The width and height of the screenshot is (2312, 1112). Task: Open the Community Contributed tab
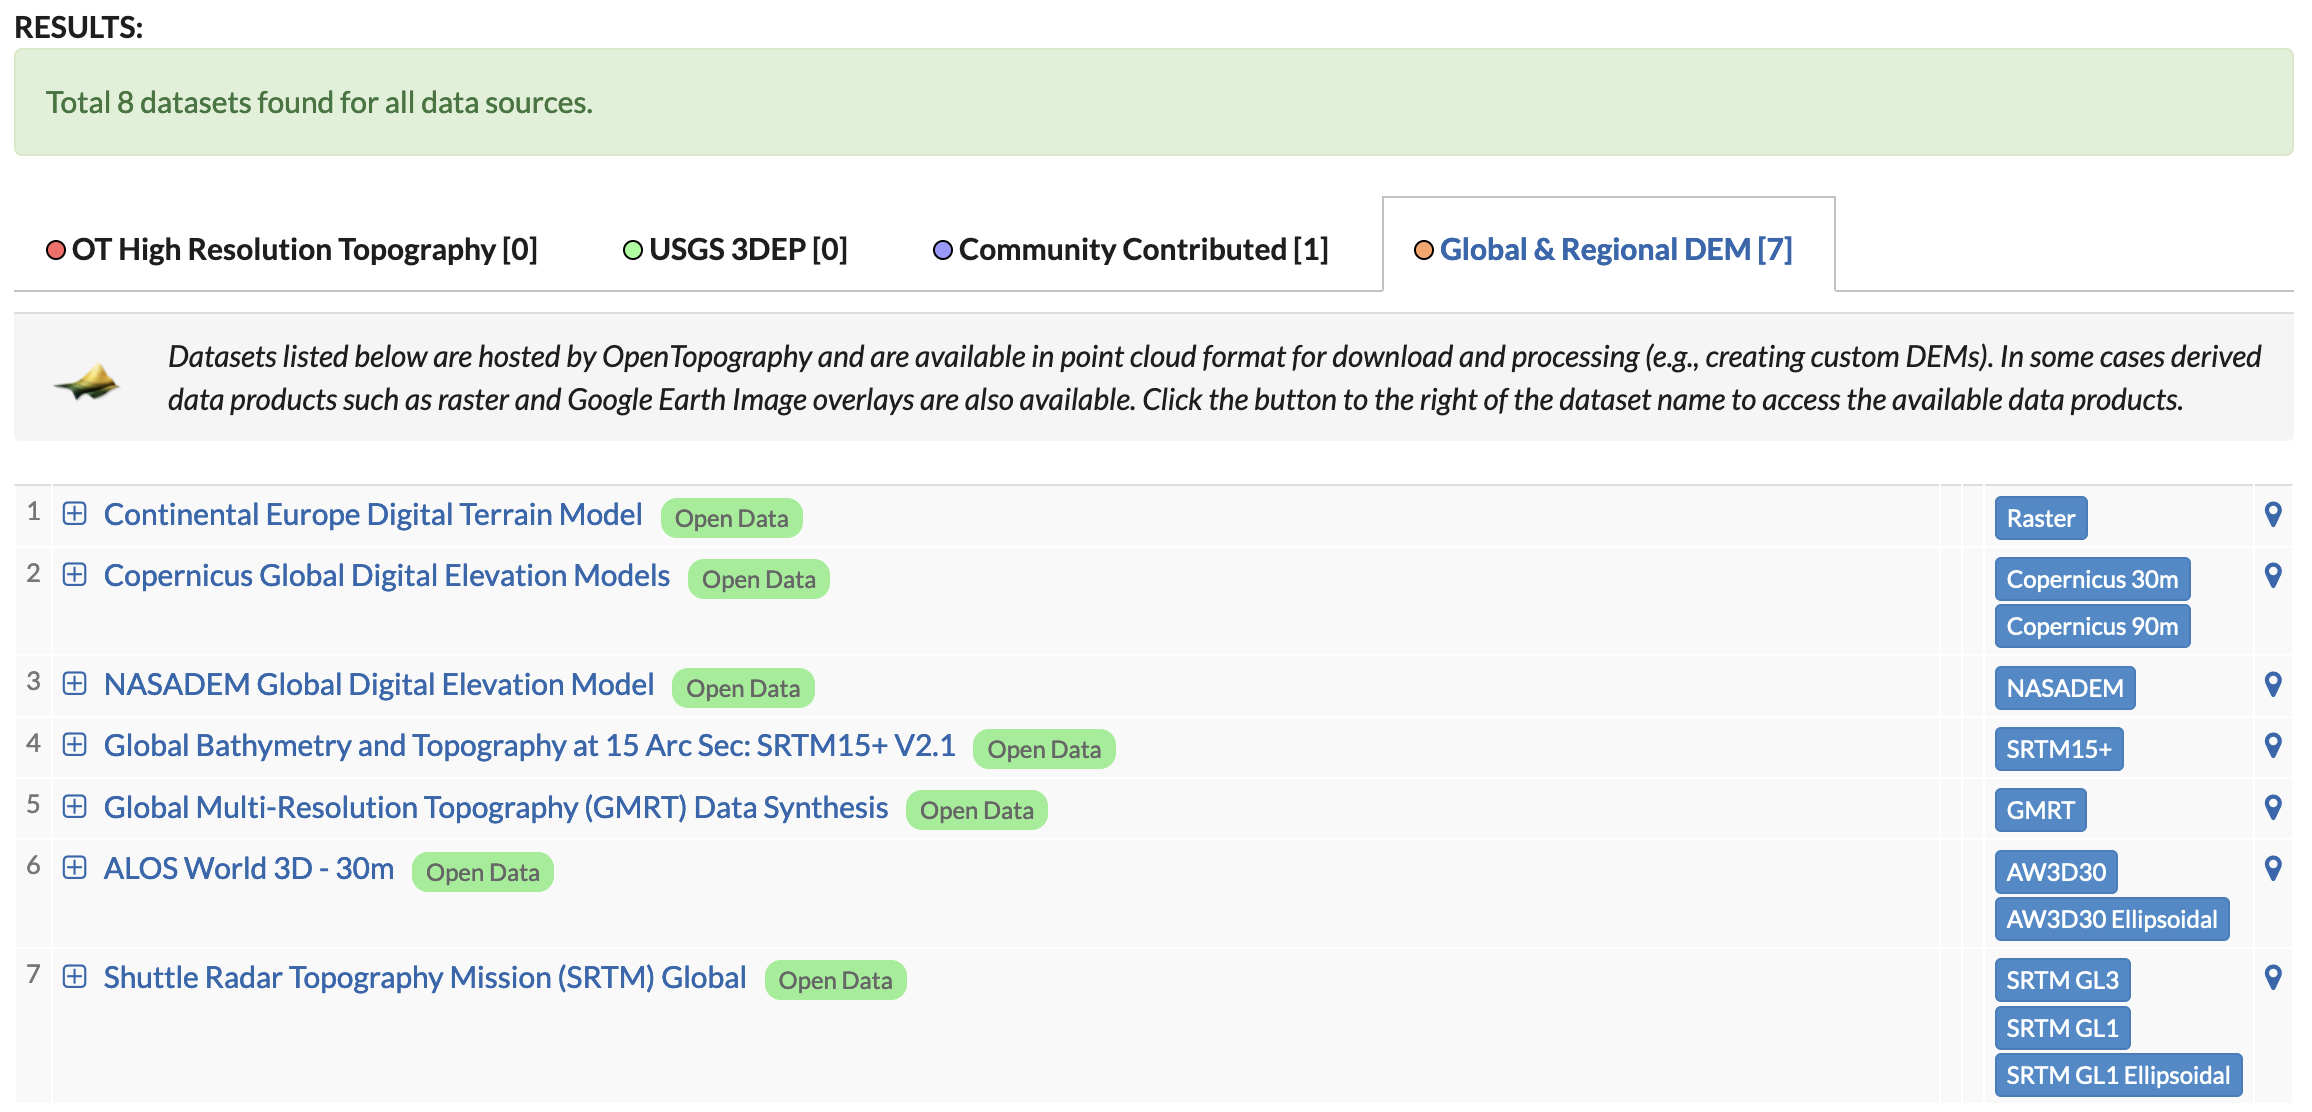[x=1130, y=249]
